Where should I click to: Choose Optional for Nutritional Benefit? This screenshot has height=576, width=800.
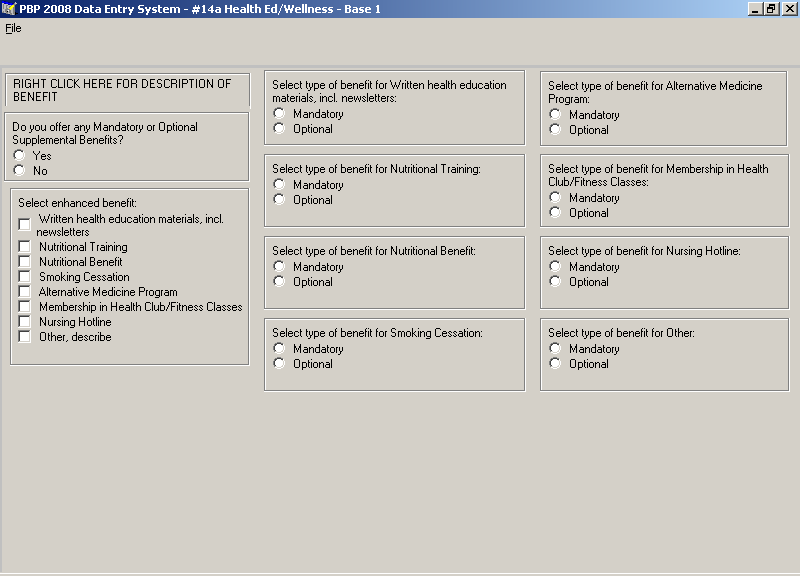[279, 282]
